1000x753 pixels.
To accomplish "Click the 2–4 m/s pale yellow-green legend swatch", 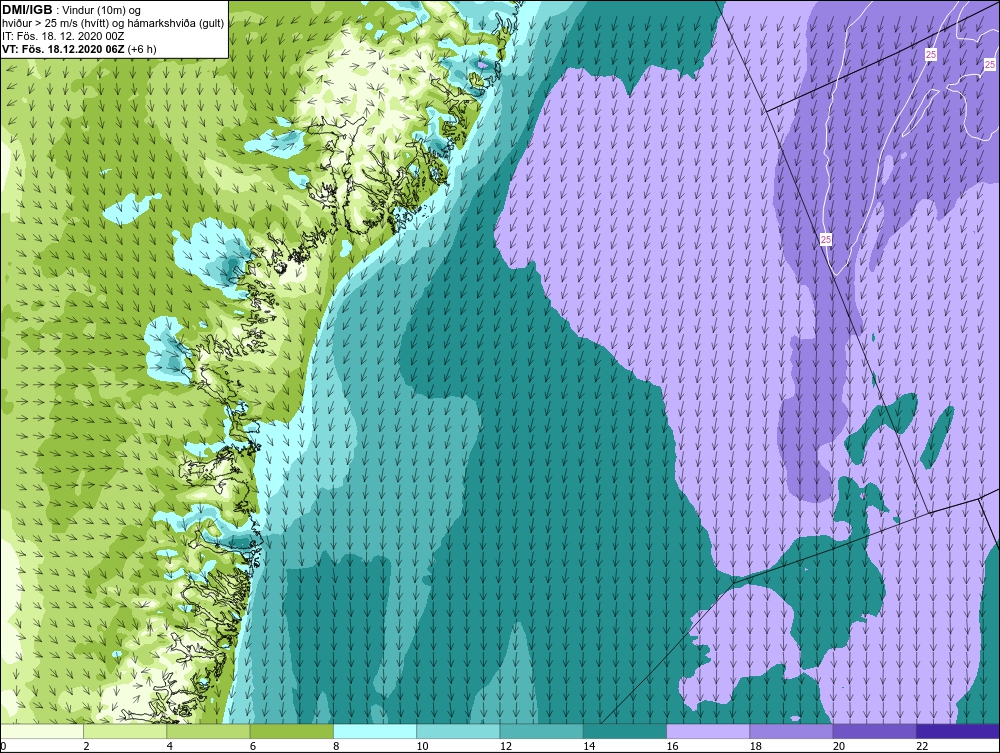I will click(125, 731).
